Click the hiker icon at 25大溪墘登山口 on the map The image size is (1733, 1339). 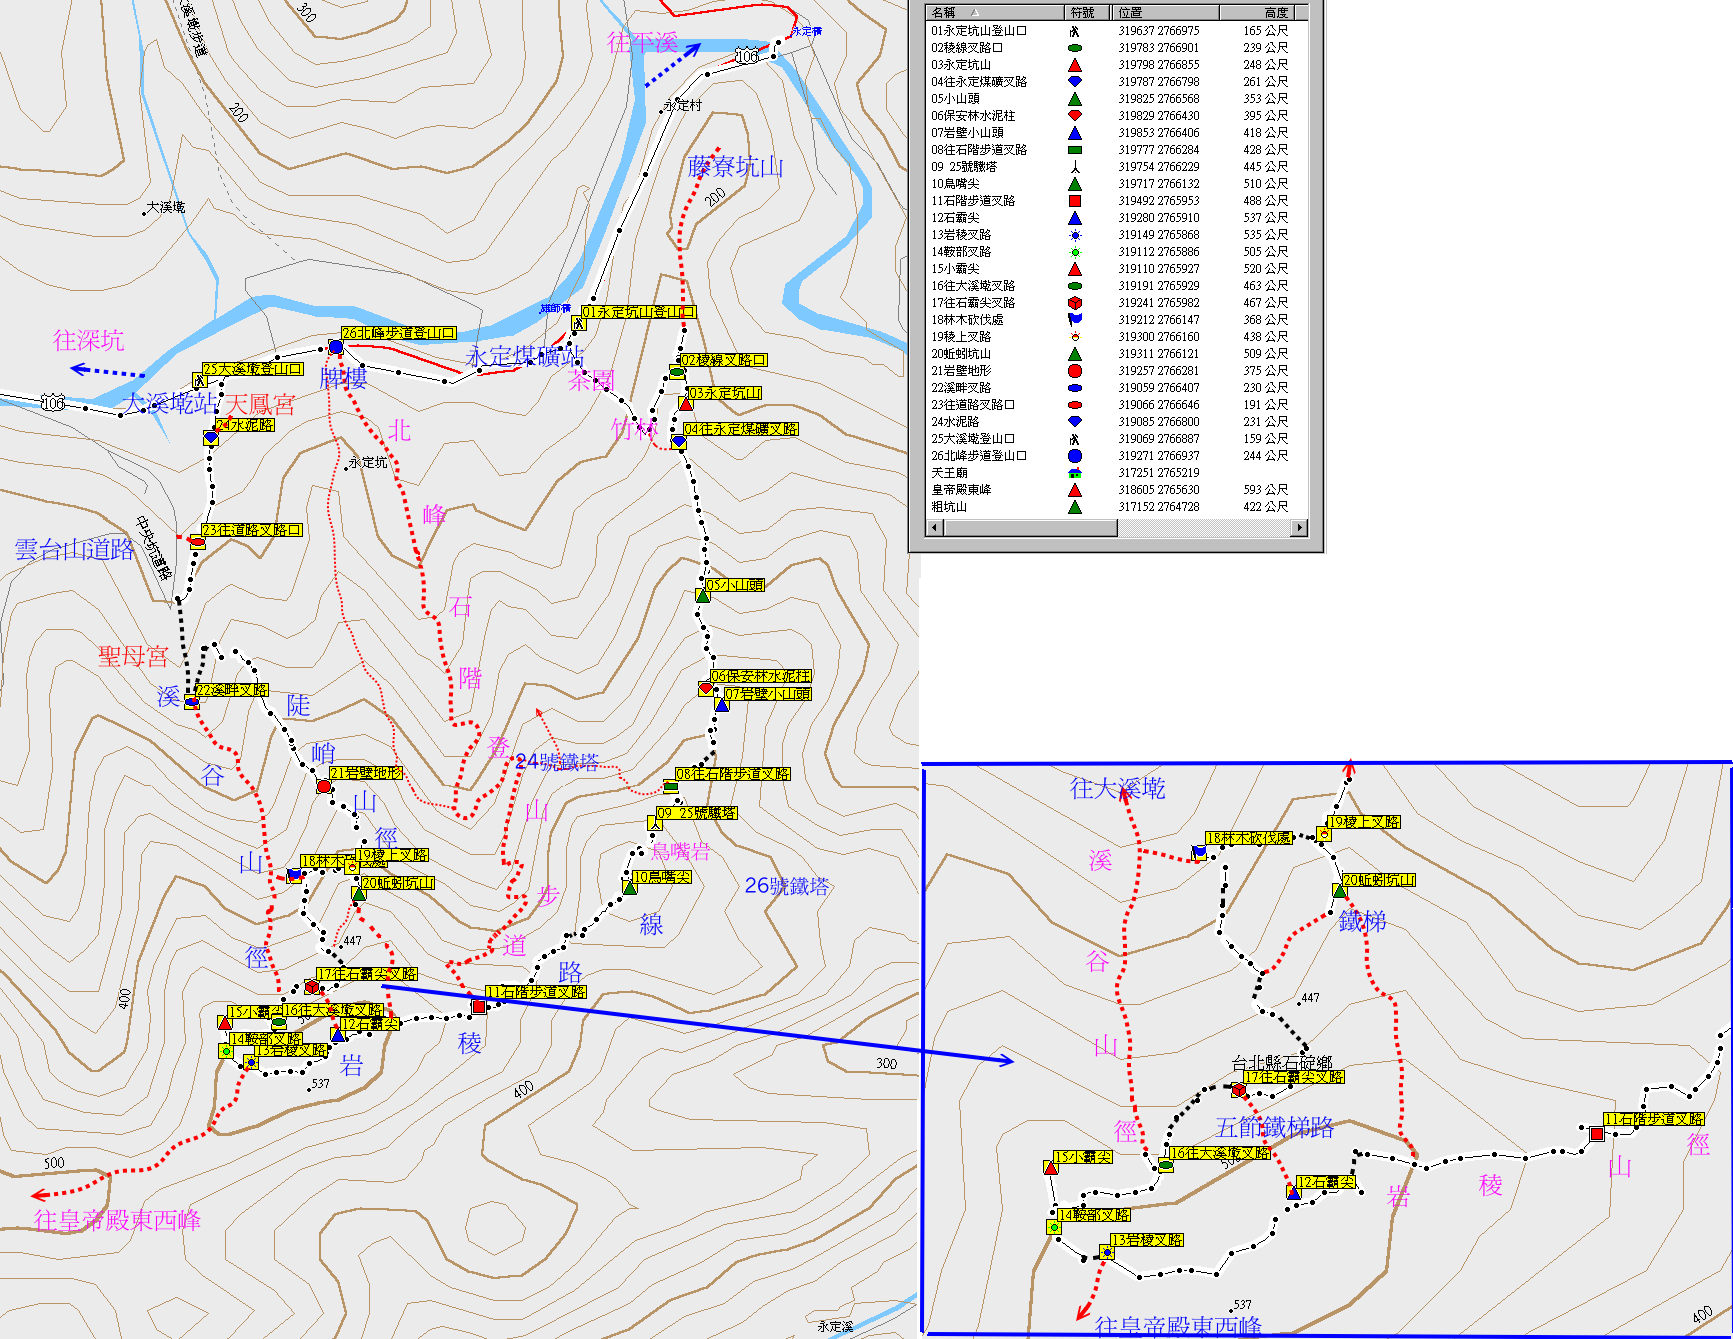(x=199, y=381)
